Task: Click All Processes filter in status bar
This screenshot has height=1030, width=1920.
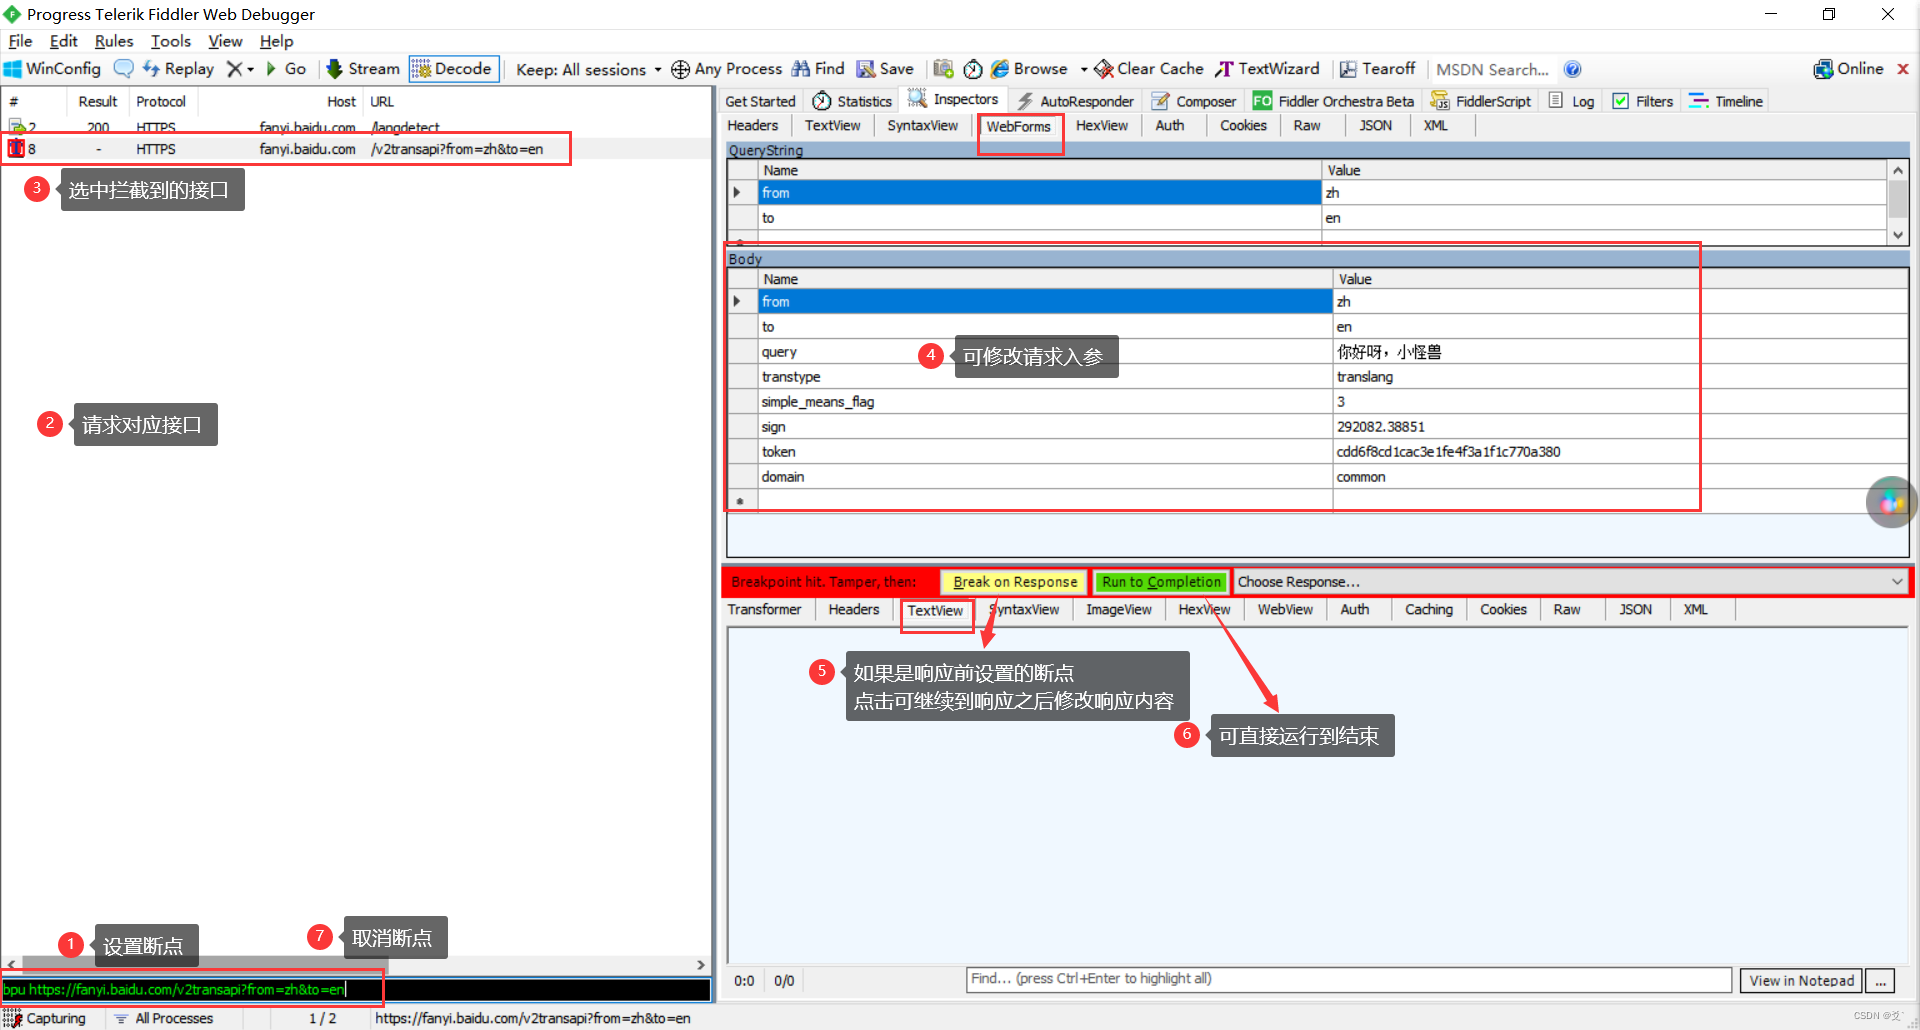Action: (164, 1018)
